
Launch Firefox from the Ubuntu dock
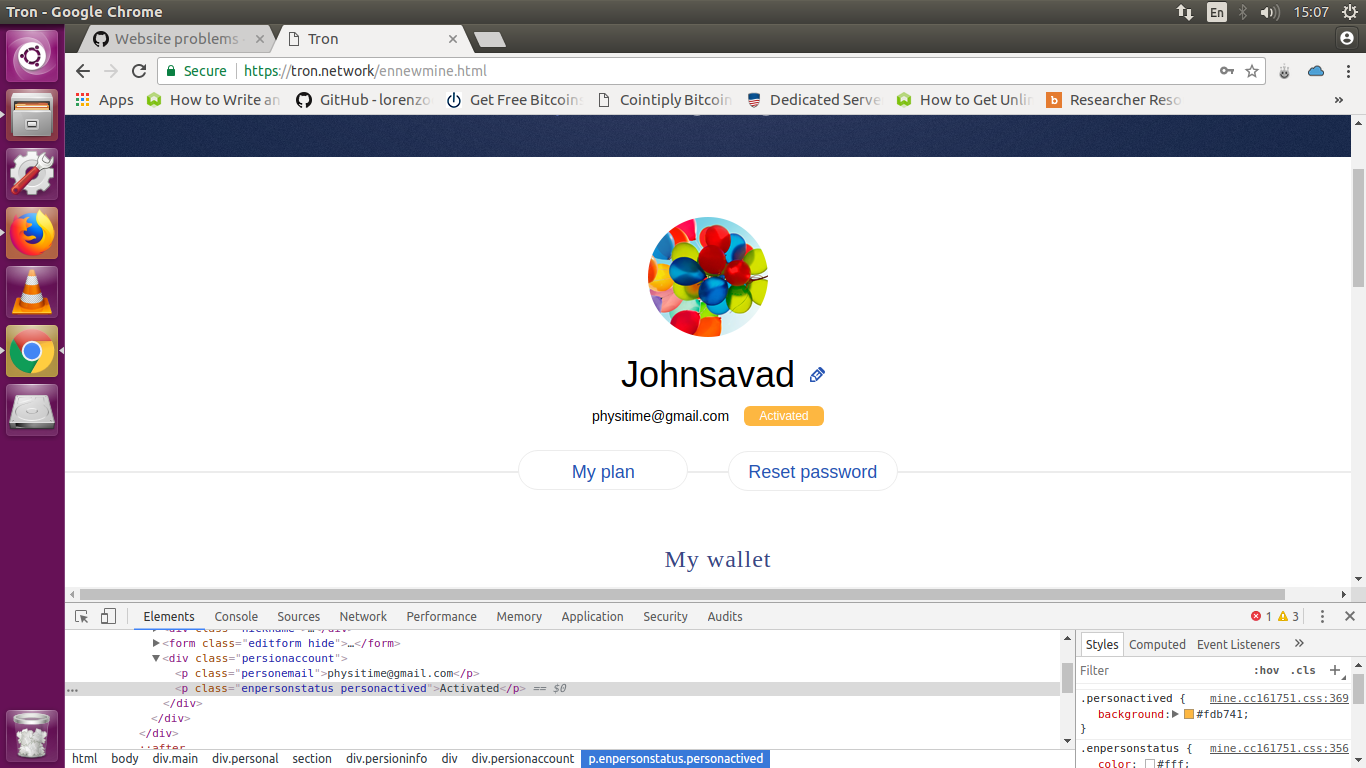pyautogui.click(x=32, y=232)
